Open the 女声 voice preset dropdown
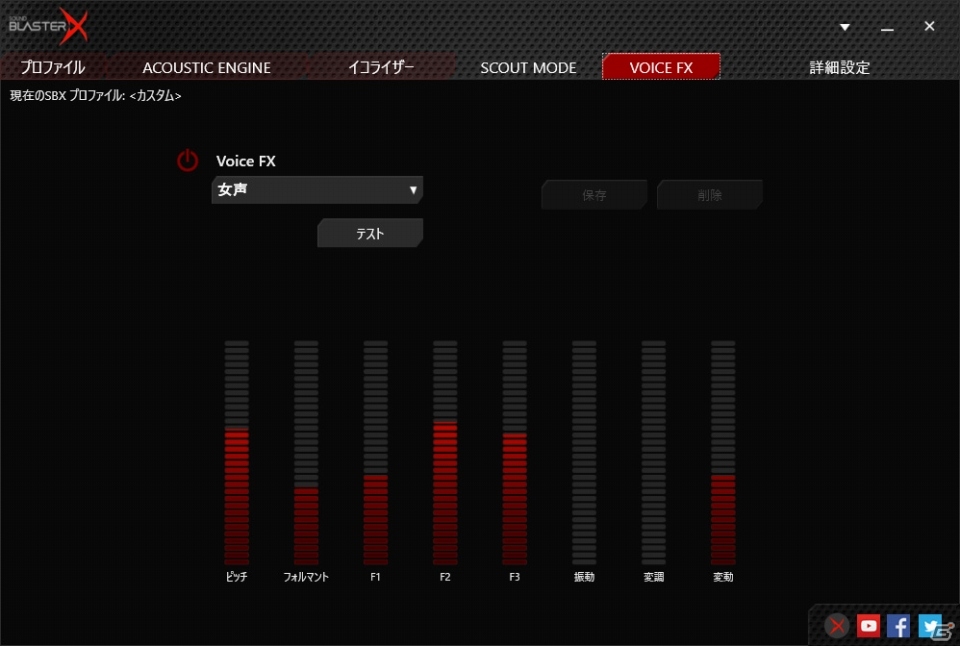960x646 pixels. pos(317,190)
